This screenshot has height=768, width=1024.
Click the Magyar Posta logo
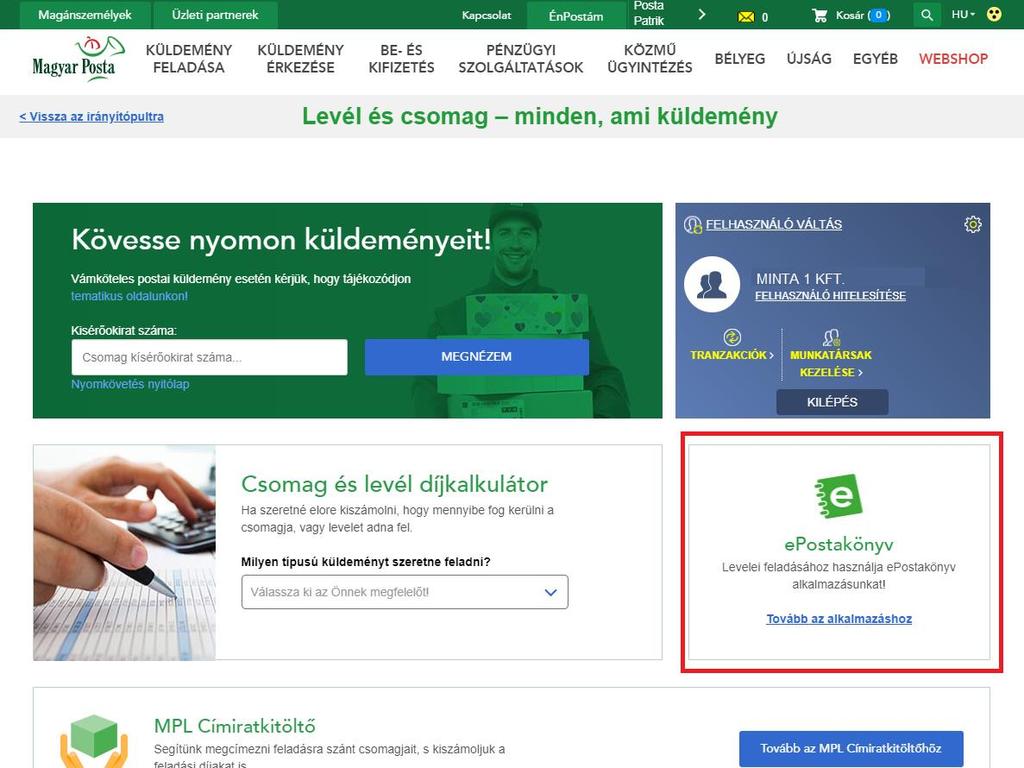pyautogui.click(x=78, y=59)
